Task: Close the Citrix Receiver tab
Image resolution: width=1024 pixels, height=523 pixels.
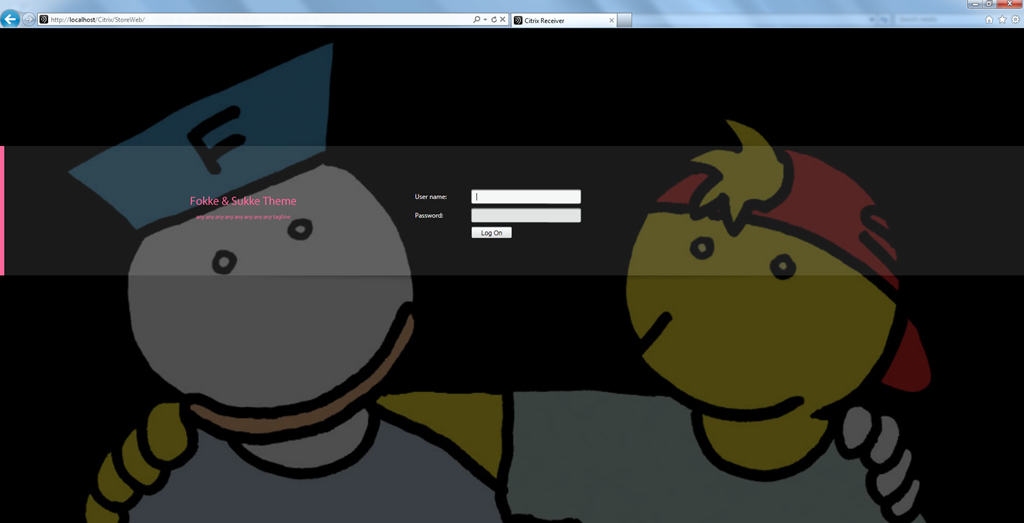Action: click(x=611, y=20)
